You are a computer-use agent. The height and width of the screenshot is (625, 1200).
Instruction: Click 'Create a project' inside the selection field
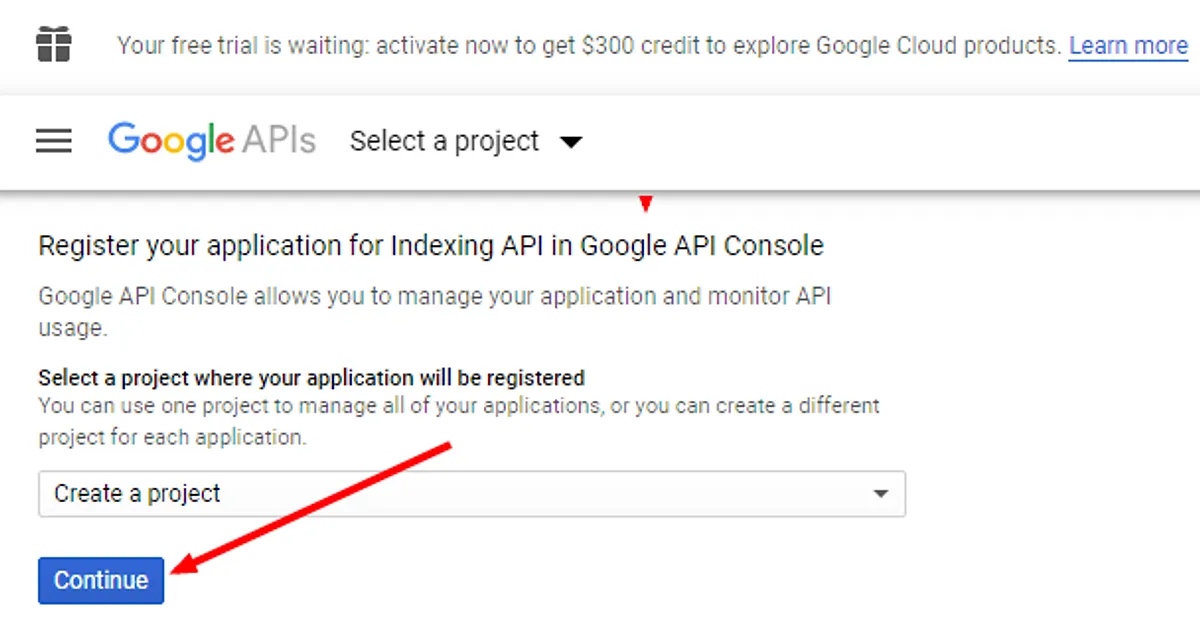click(136, 493)
